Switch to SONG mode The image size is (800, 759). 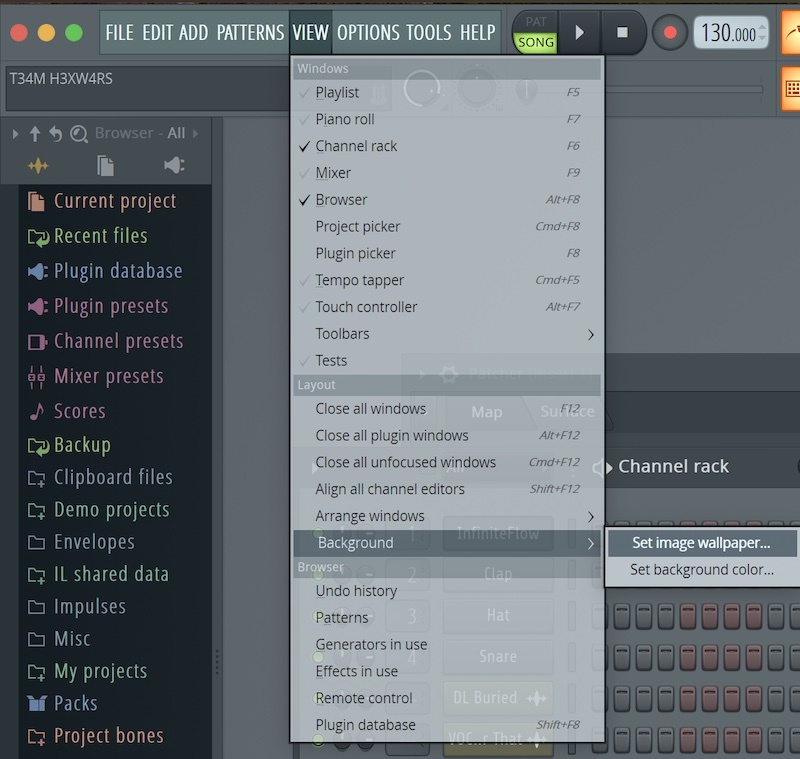point(536,43)
